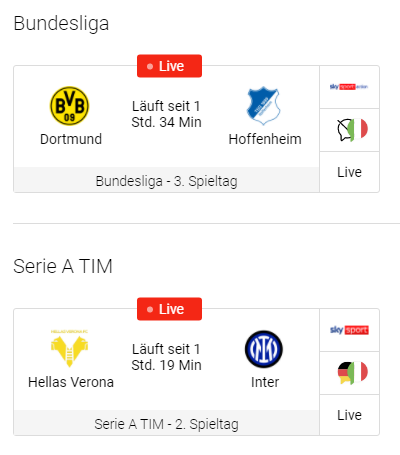400x455 pixels.
Task: Click the red Live badge above Verona match
Action: pyautogui.click(x=169, y=309)
